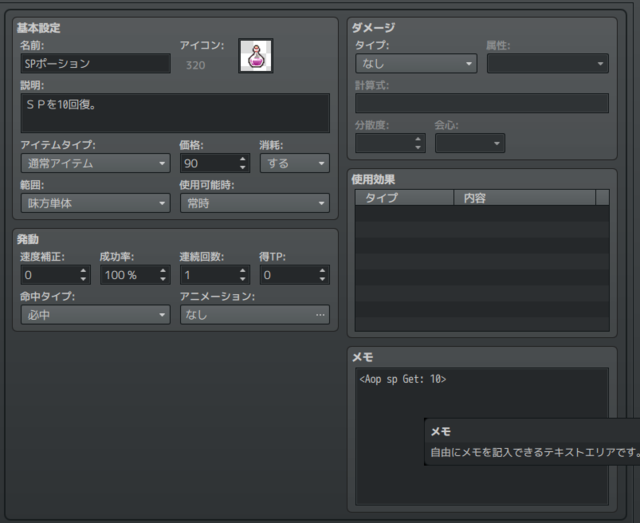Increase 速度補正 with the up arrow
The image size is (640, 523).
pyautogui.click(x=83, y=270)
